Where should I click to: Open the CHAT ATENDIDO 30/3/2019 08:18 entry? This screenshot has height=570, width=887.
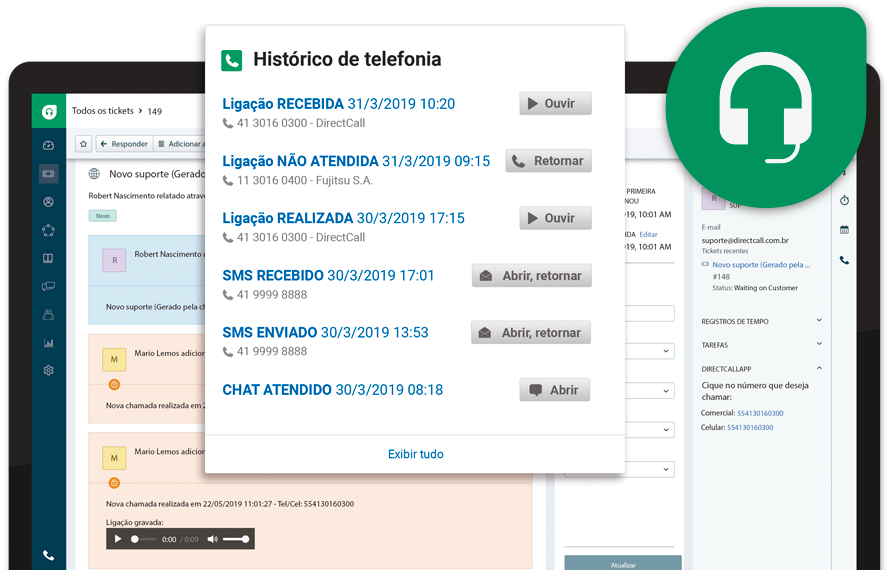(333, 390)
